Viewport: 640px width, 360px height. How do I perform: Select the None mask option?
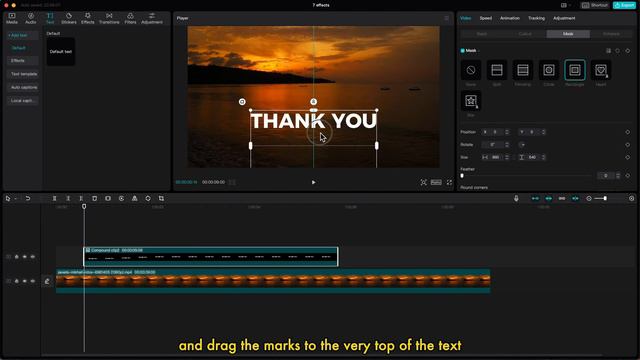coord(471,70)
